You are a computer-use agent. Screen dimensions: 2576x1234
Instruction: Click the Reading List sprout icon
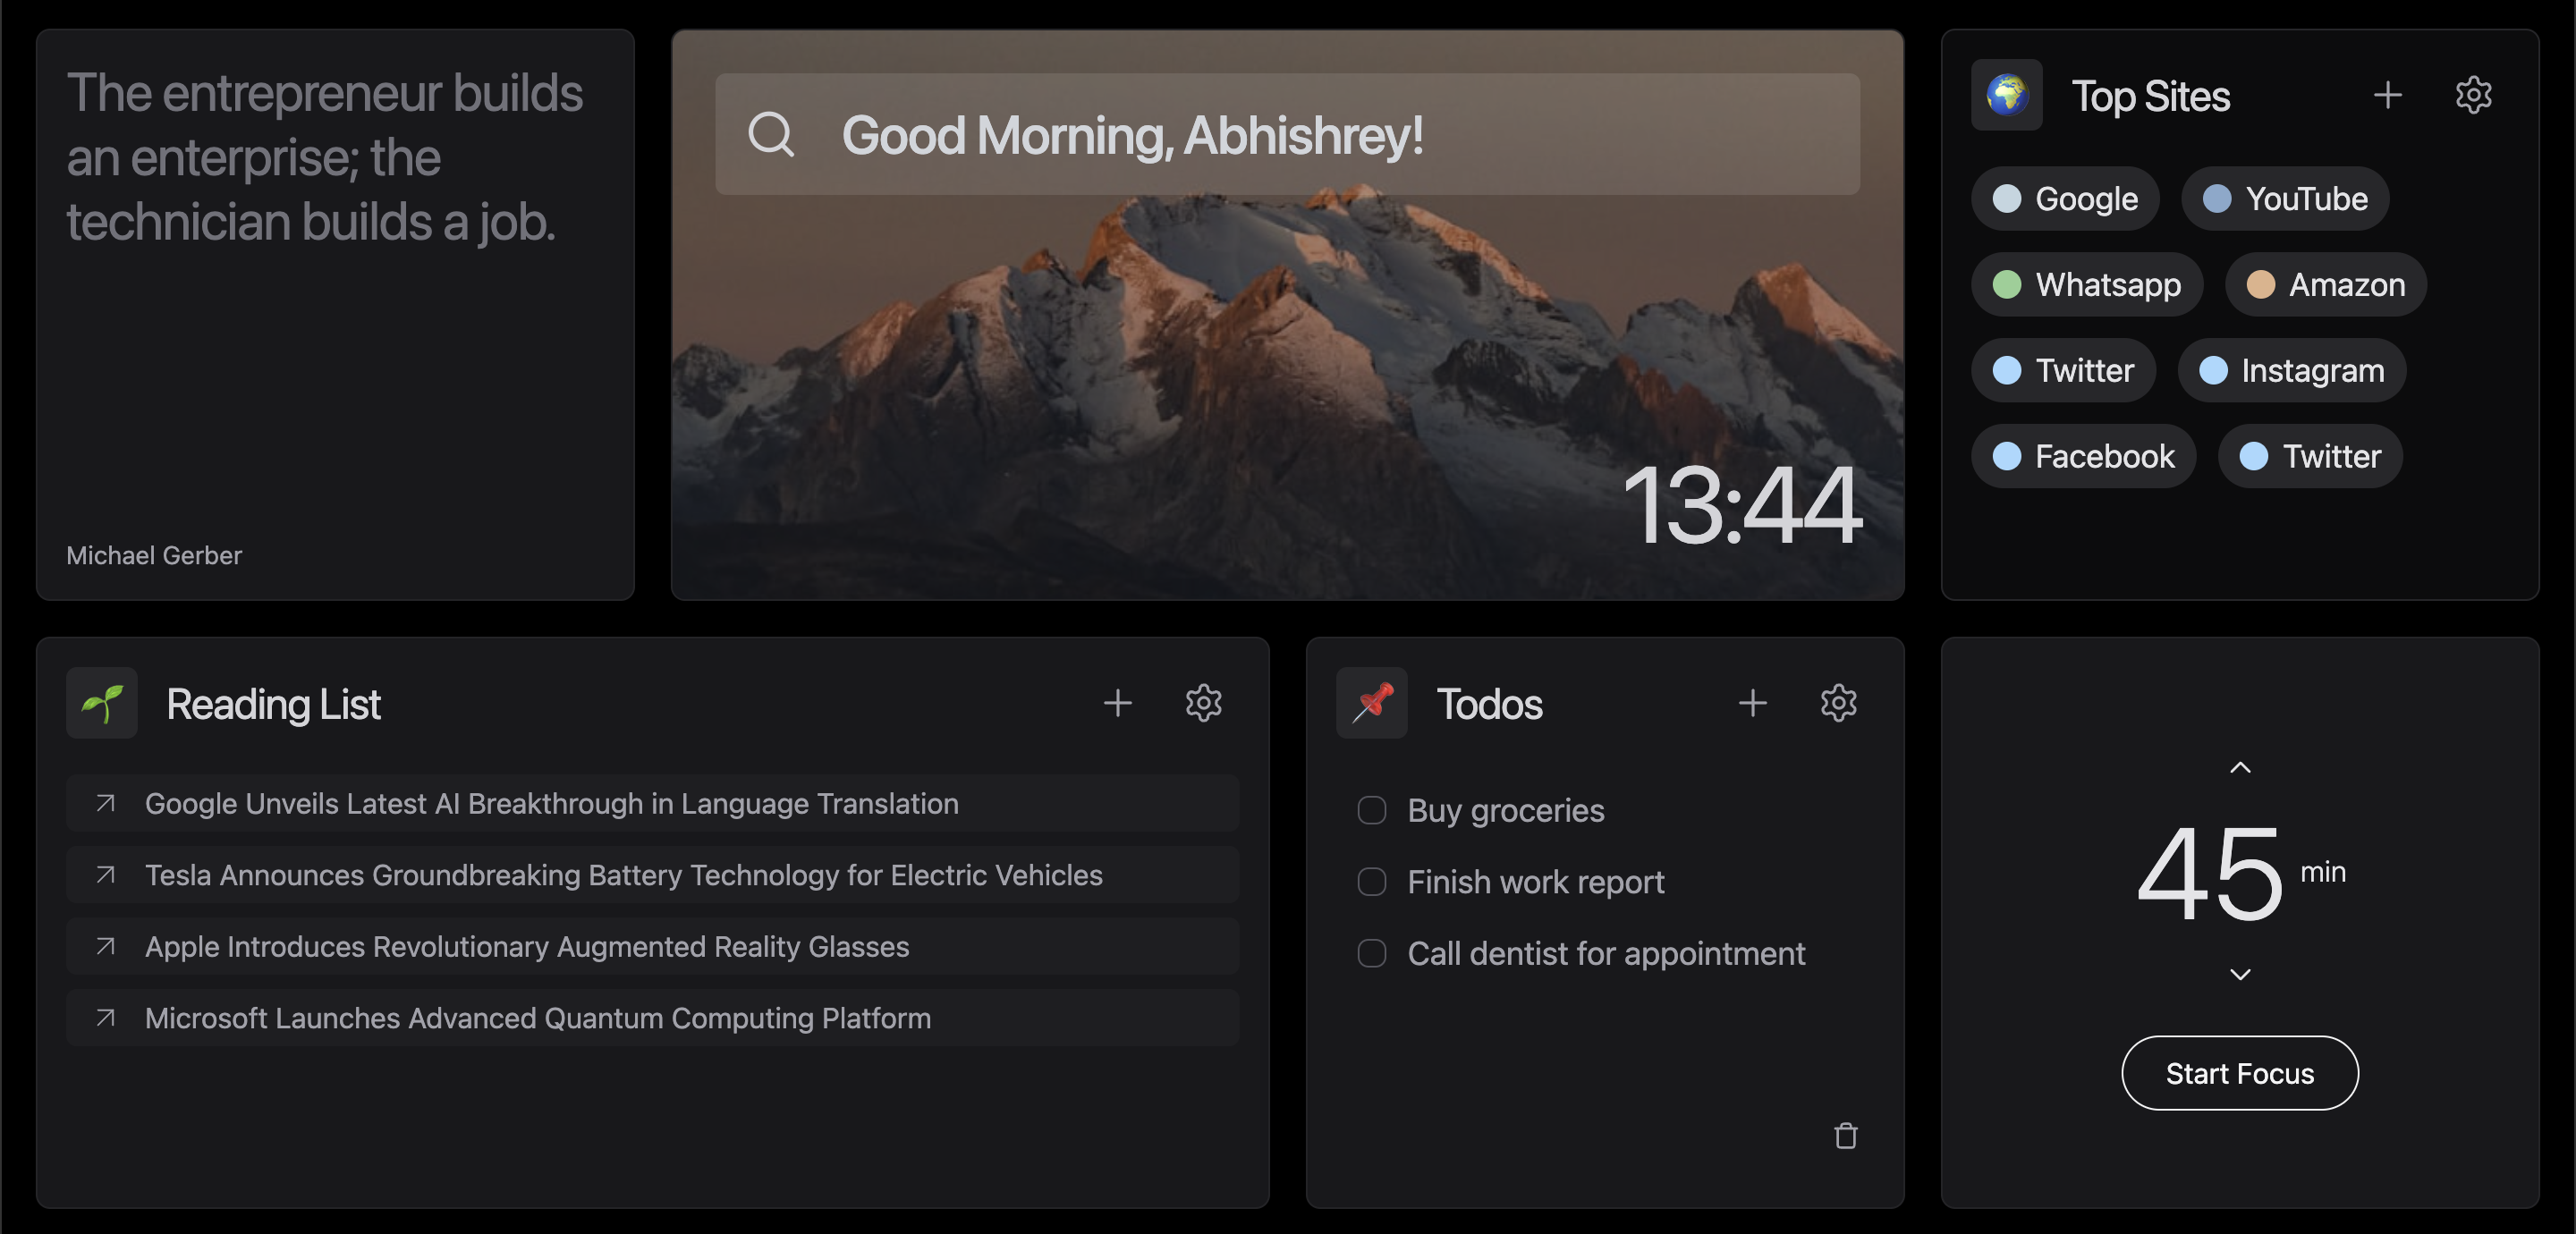coord(102,703)
